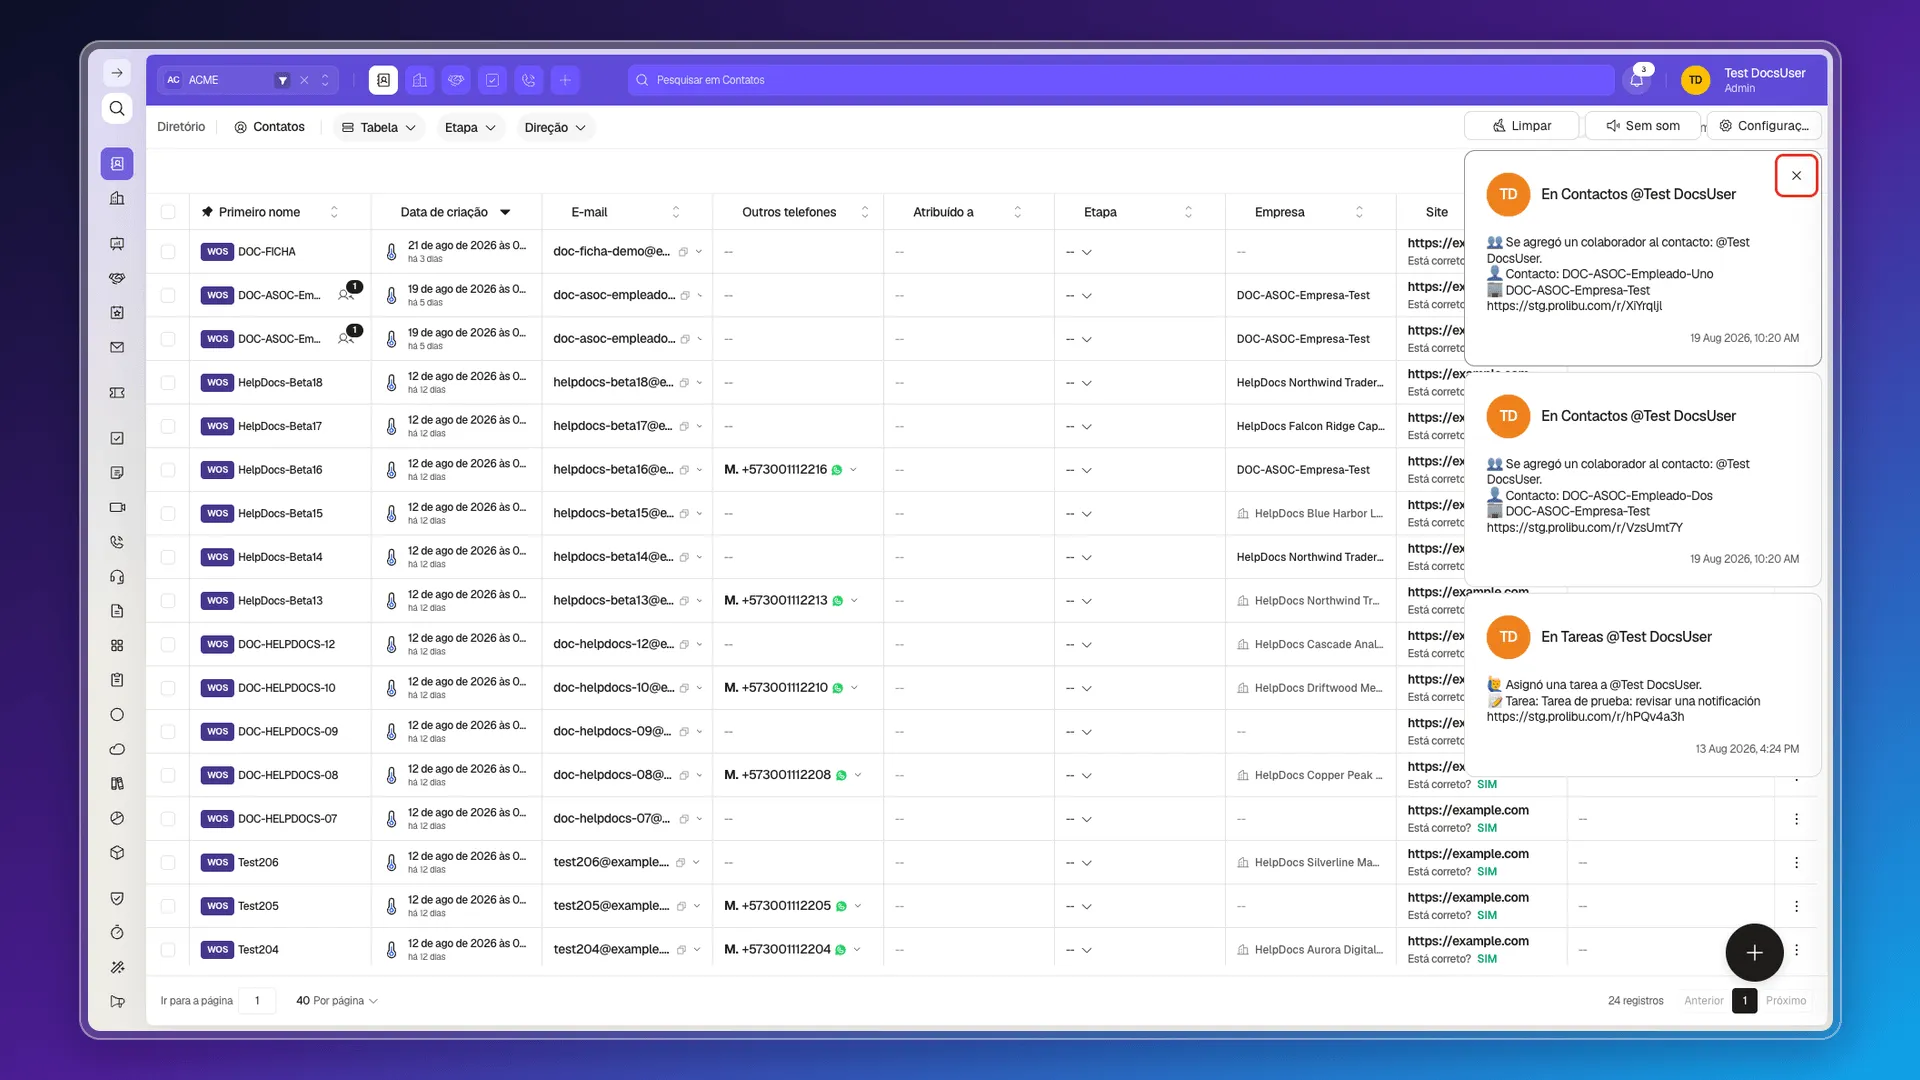Screen dimensions: 1920x1080
Task: Click the Pesquisar em Contatos search field
Action: tap(1120, 80)
